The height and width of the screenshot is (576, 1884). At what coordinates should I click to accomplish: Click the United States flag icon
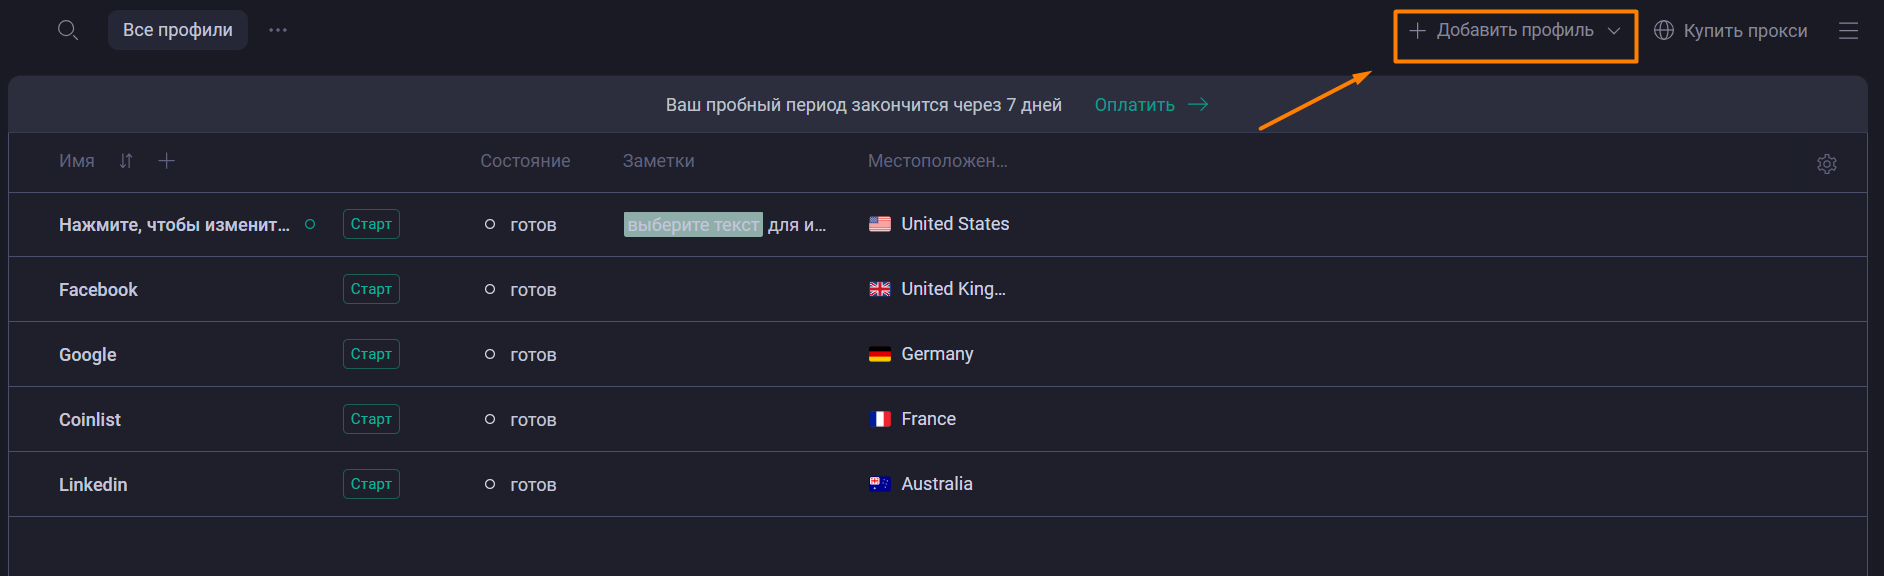coord(880,224)
